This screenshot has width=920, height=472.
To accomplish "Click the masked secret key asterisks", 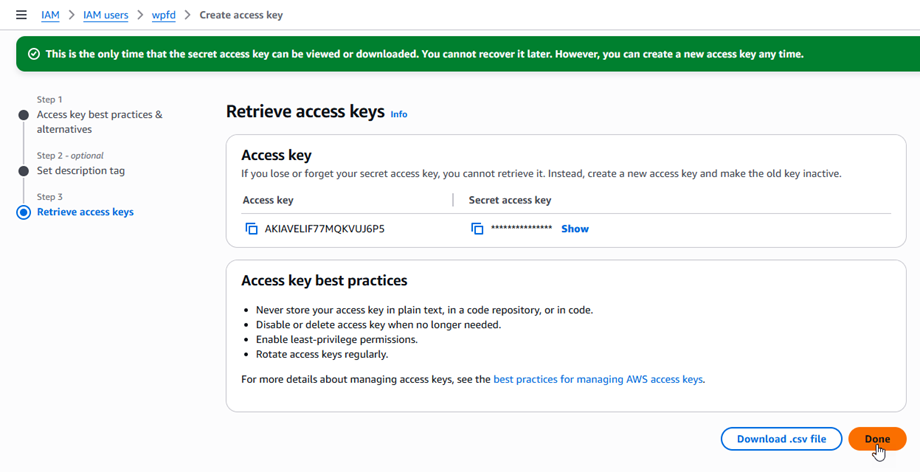I will [522, 228].
